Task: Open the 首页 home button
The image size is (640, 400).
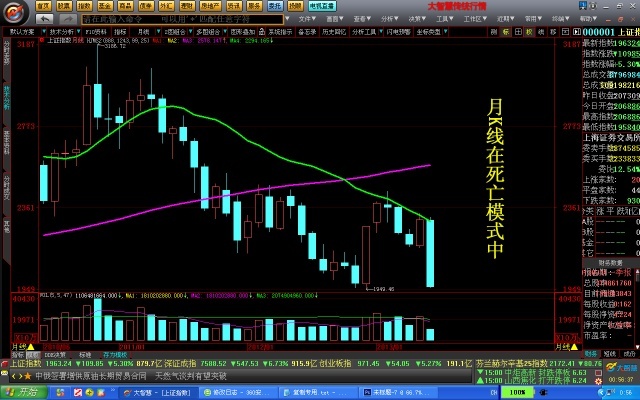Action: (x=43, y=6)
